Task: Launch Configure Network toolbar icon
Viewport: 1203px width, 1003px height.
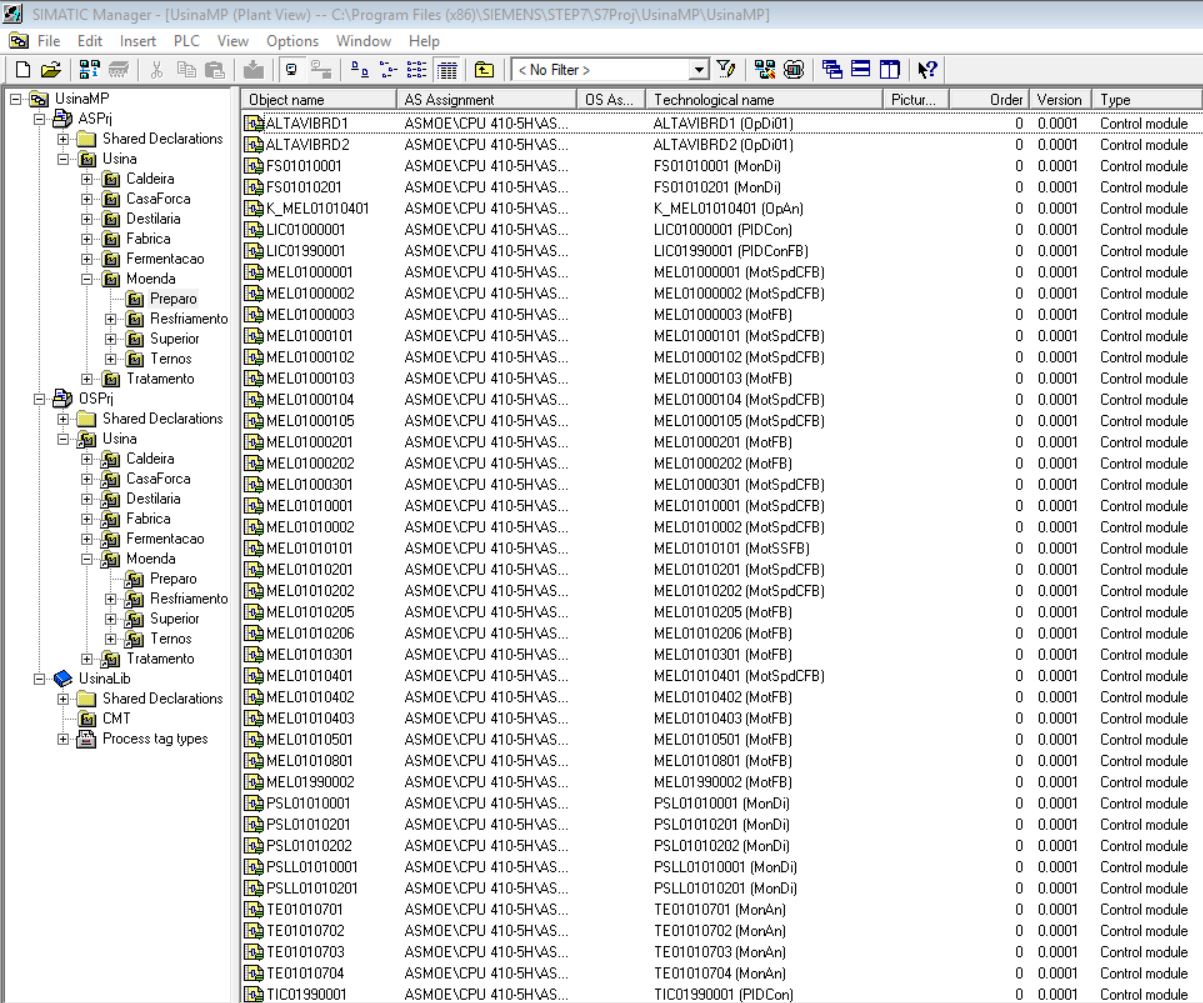Action: (766, 70)
